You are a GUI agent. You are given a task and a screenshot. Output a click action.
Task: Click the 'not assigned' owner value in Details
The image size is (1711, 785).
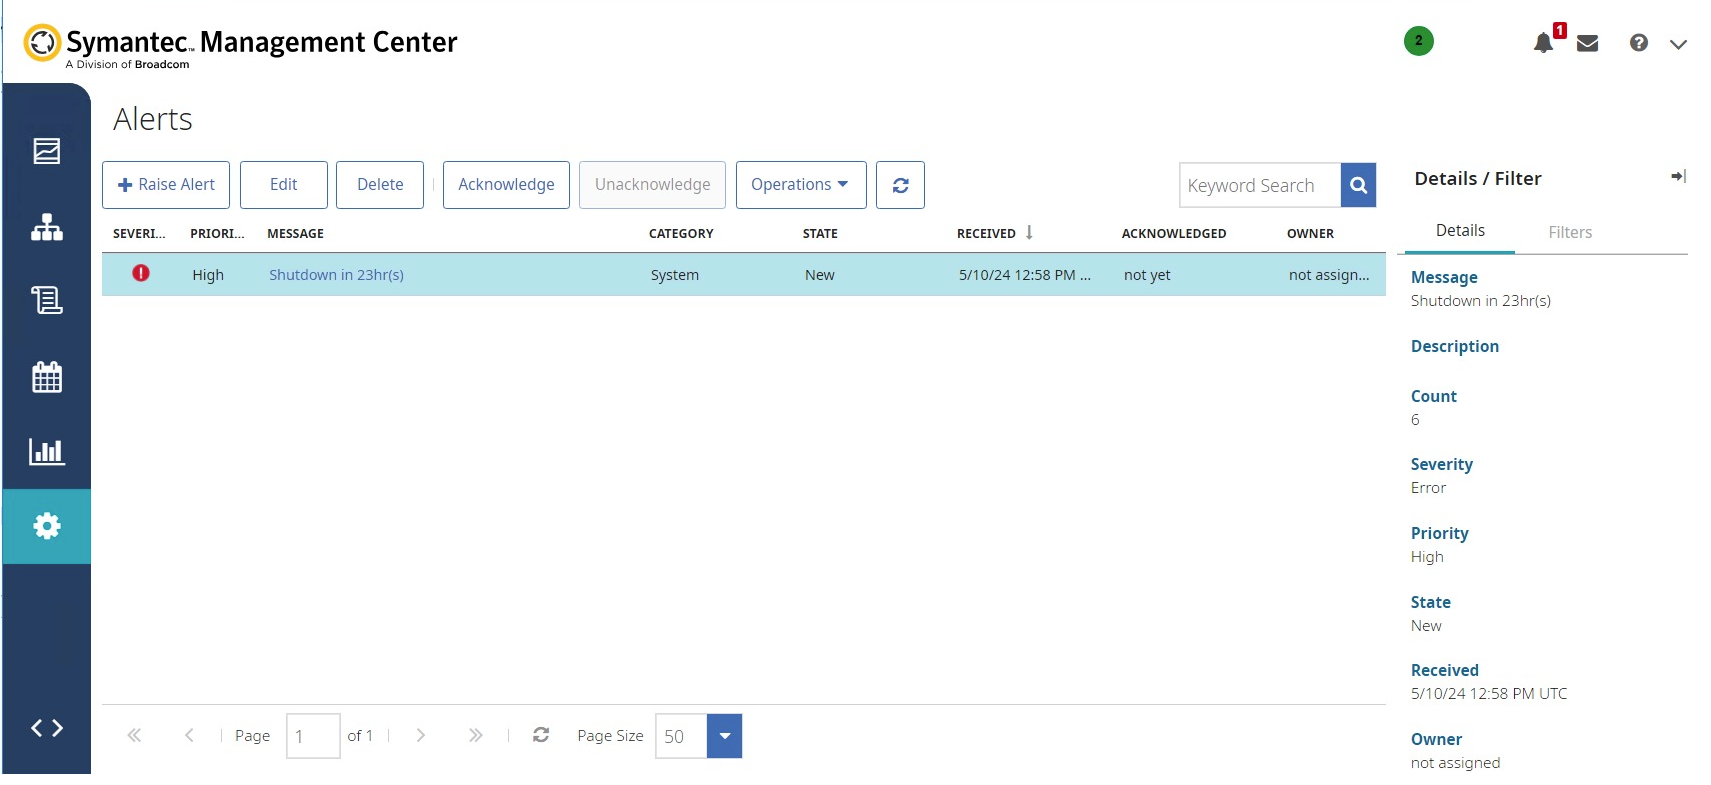click(x=1455, y=763)
